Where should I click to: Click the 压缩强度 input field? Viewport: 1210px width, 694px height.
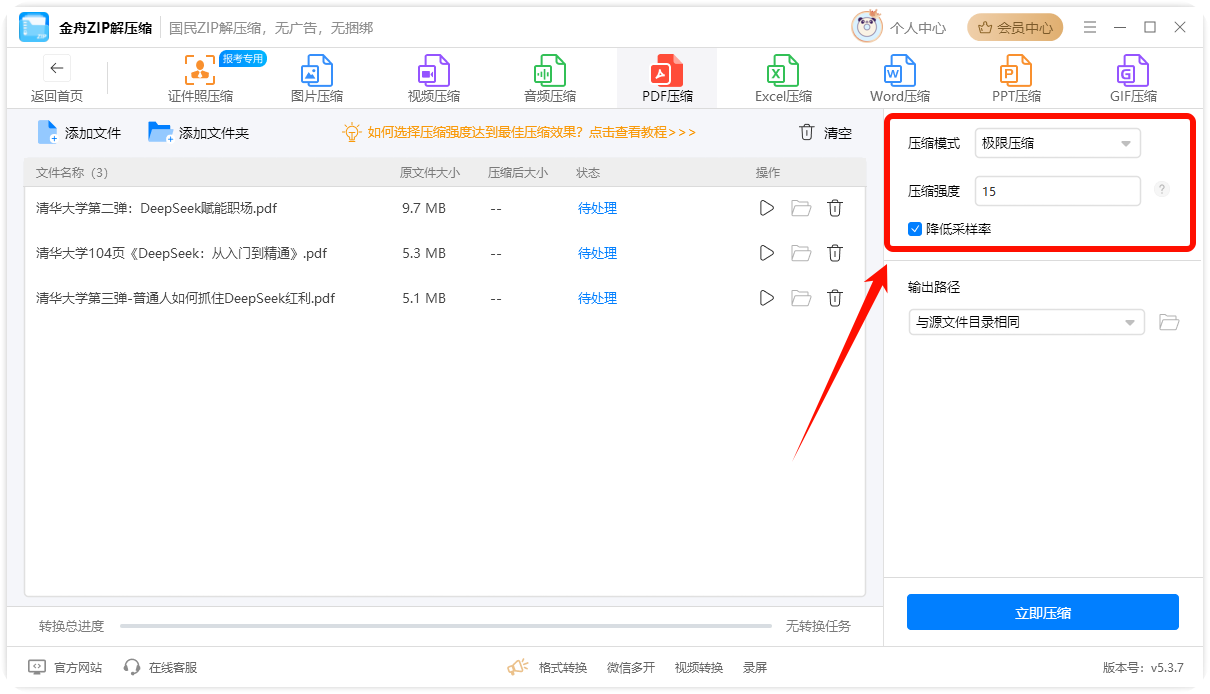1057,190
